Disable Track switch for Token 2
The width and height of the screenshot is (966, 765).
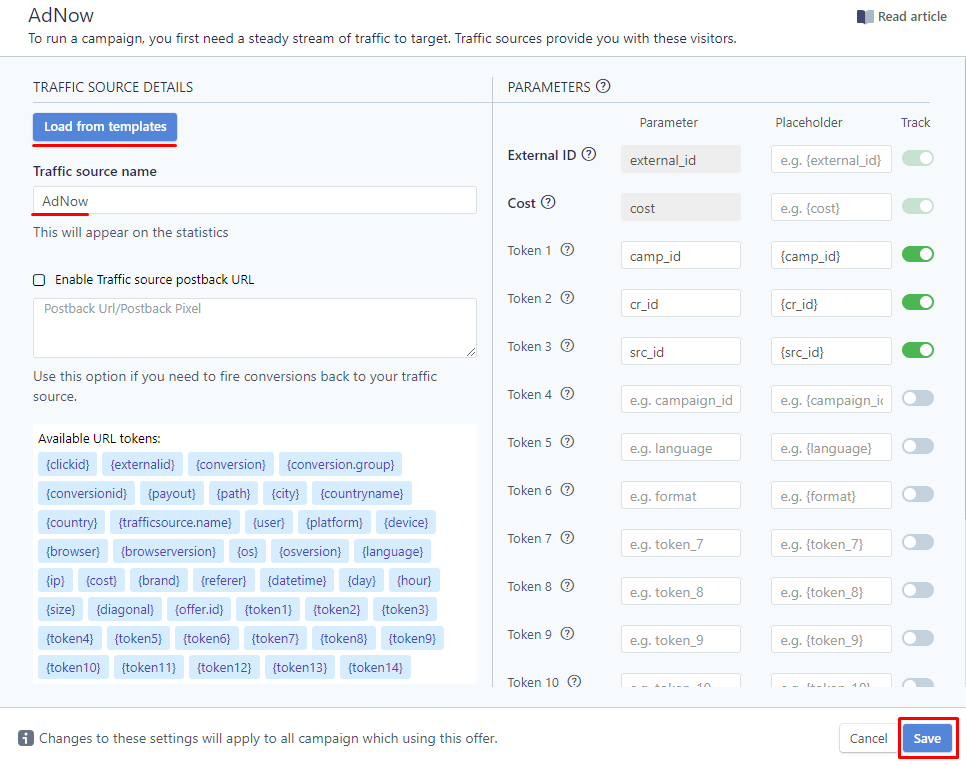coord(917,302)
